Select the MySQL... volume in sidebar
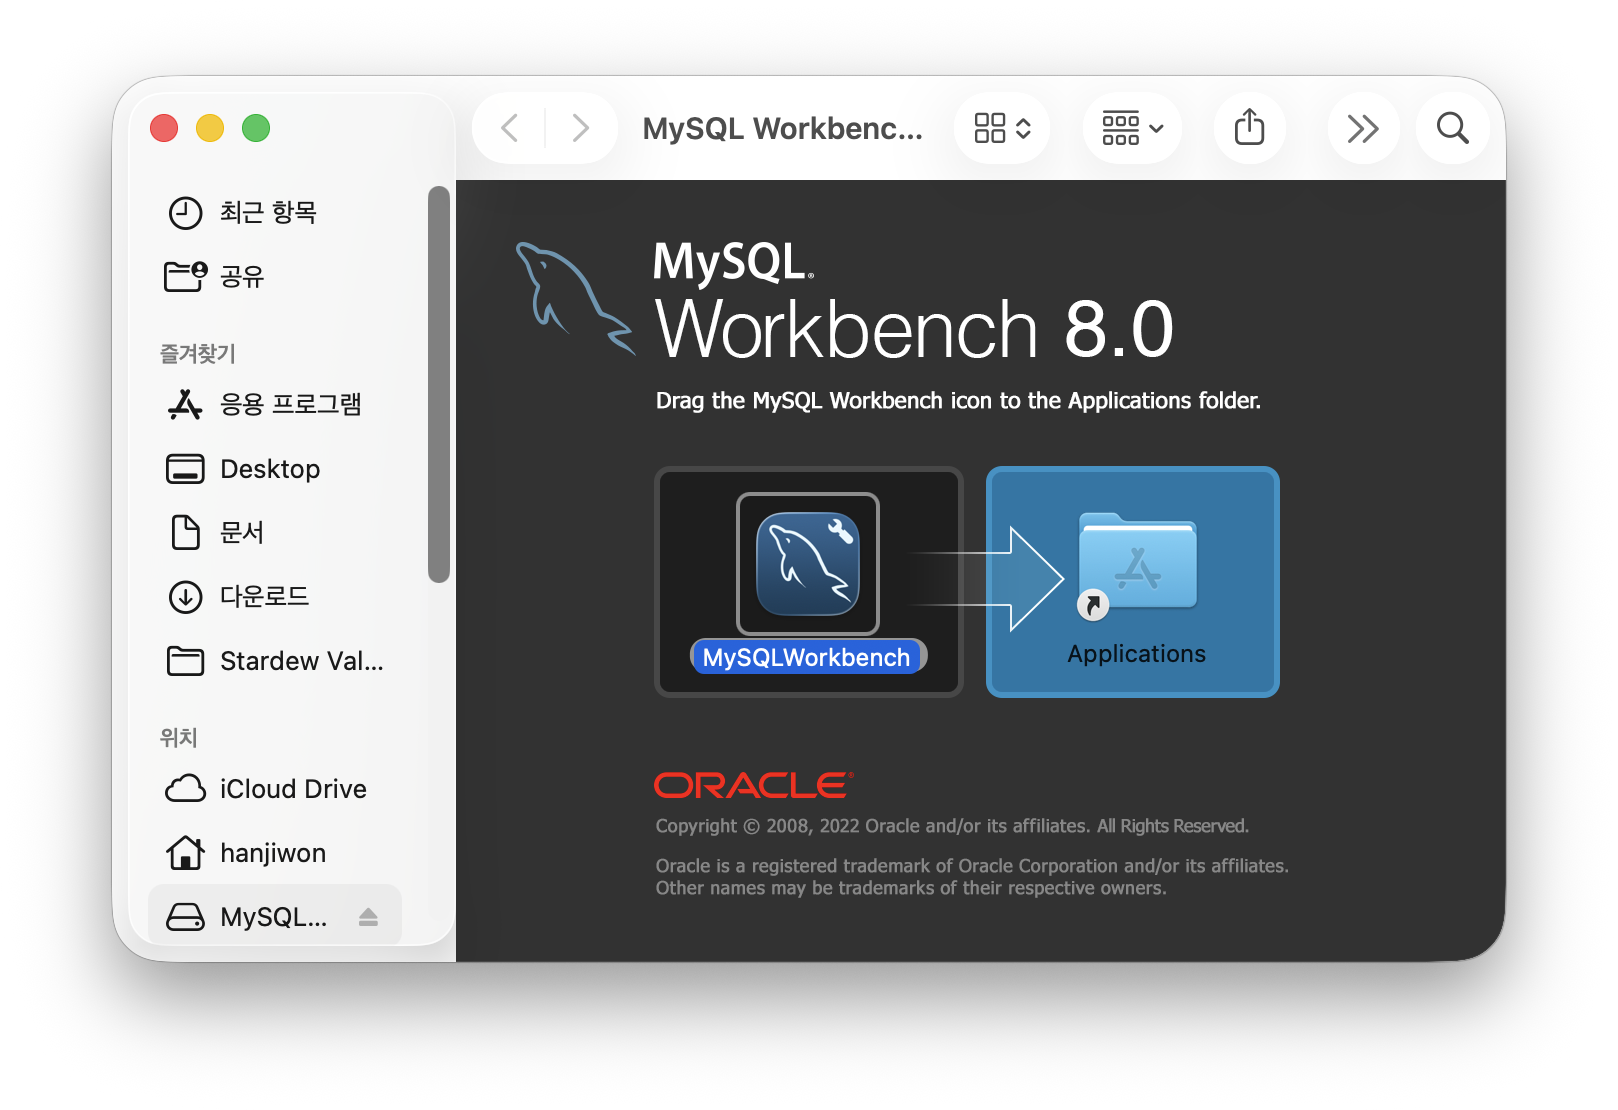 275,915
